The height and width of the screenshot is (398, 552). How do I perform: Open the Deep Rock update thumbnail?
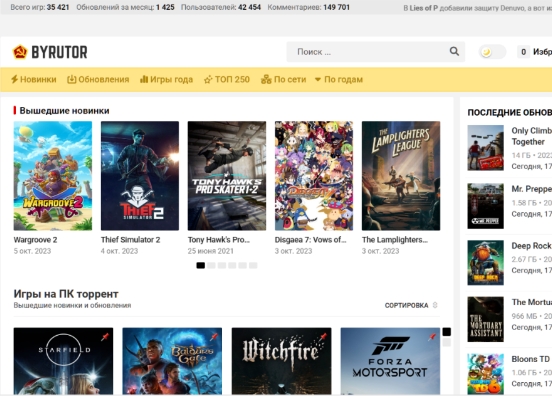pos(485,263)
